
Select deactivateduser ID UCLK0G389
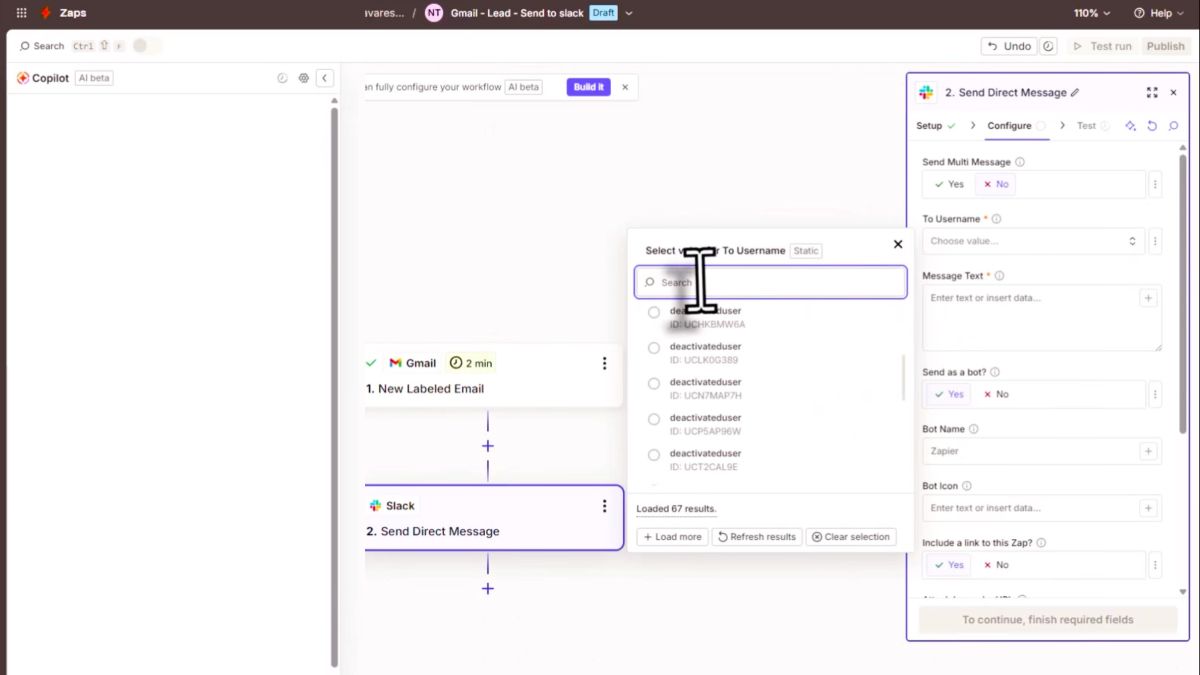click(654, 348)
